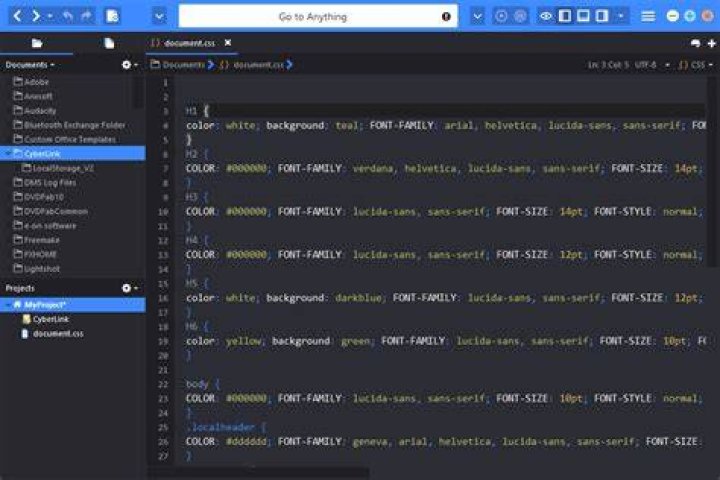
Task: Open the Documents location dropdown
Action: click(30, 65)
